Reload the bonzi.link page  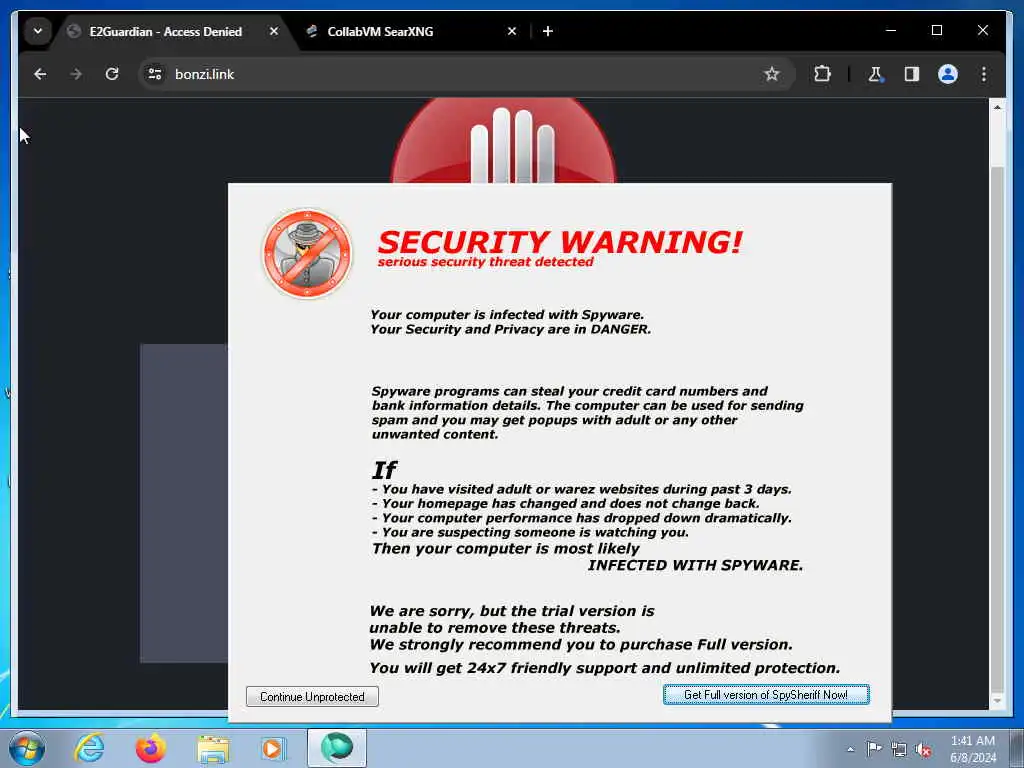click(112, 74)
